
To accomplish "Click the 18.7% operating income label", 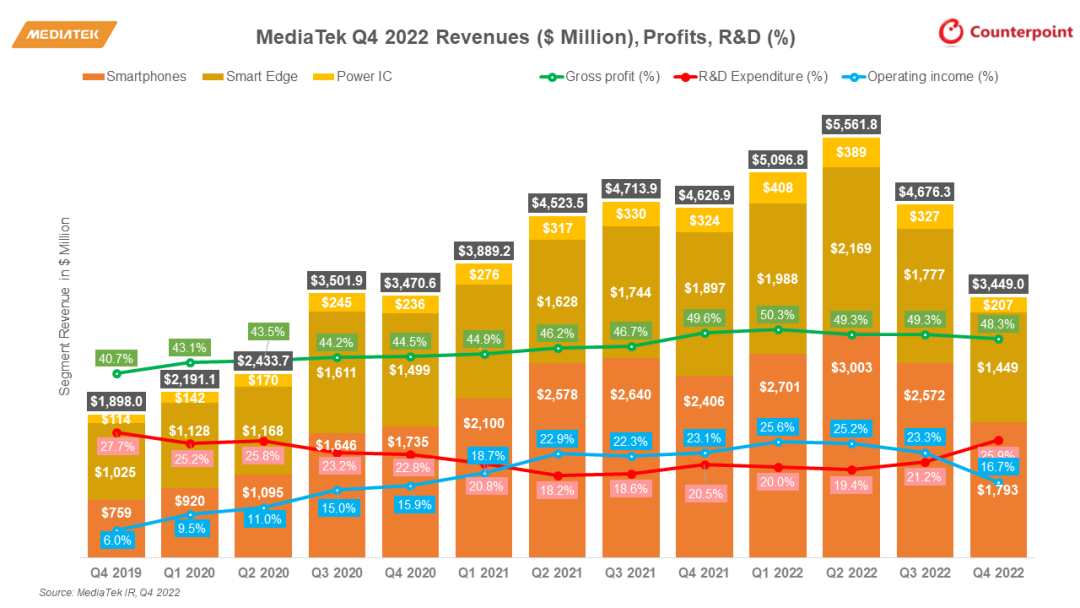I will point(488,456).
